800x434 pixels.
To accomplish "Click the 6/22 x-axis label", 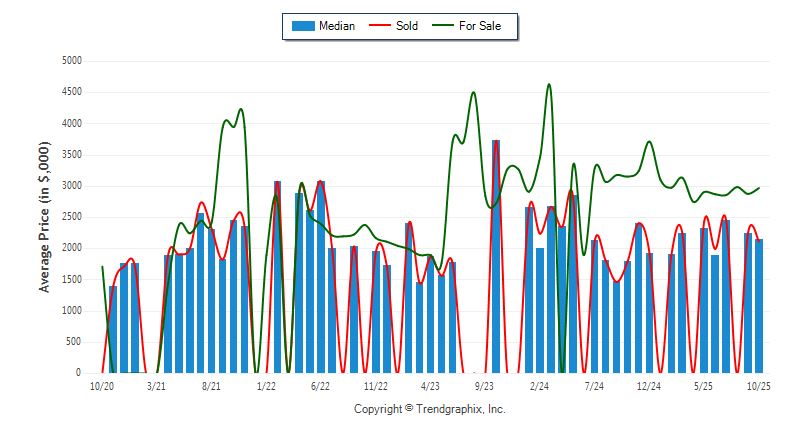I will click(321, 386).
